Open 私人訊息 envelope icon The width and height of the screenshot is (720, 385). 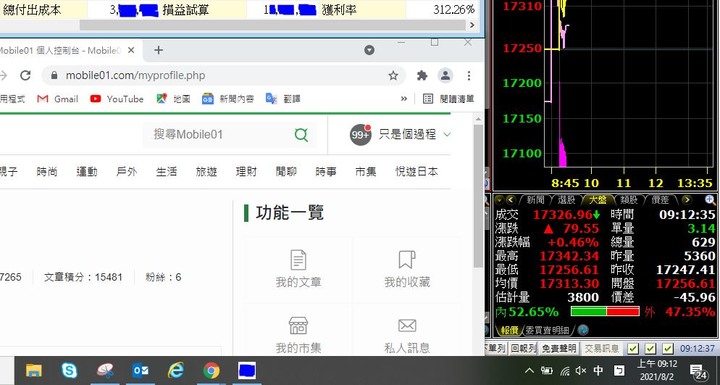407,326
